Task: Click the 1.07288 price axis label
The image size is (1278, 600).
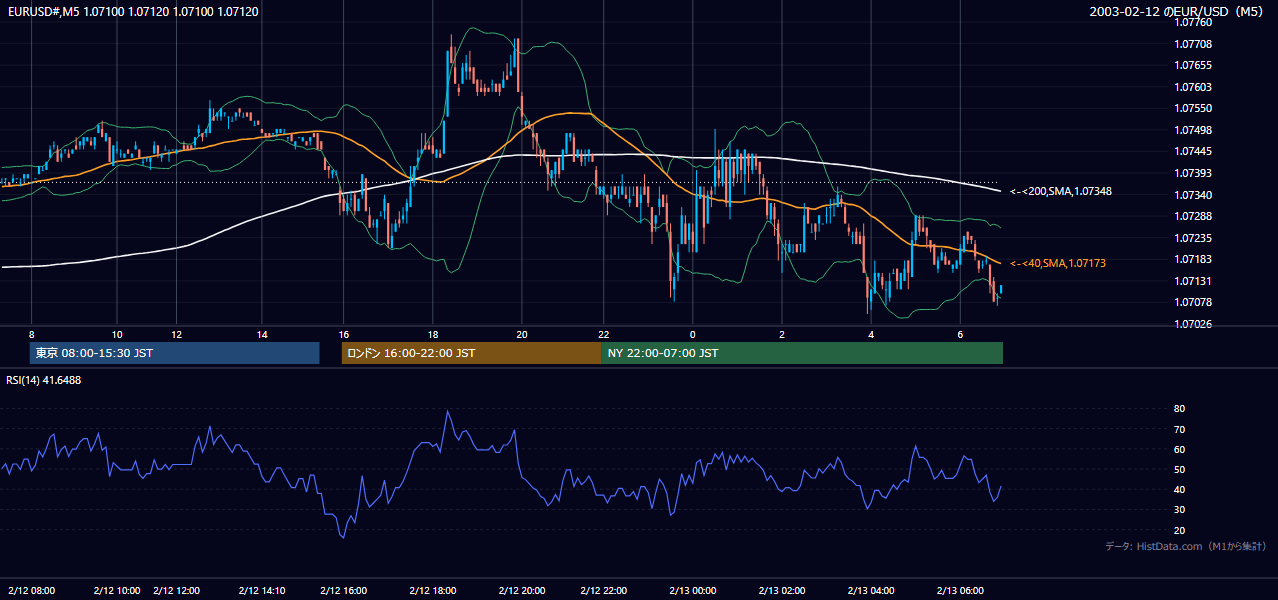Action: point(1193,216)
